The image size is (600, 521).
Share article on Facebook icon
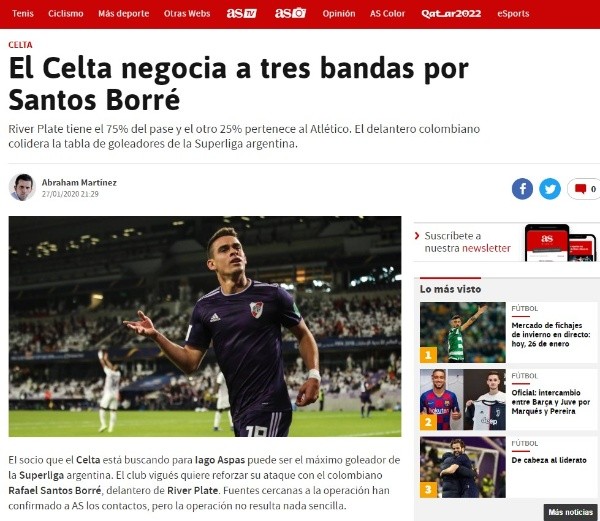(522, 189)
